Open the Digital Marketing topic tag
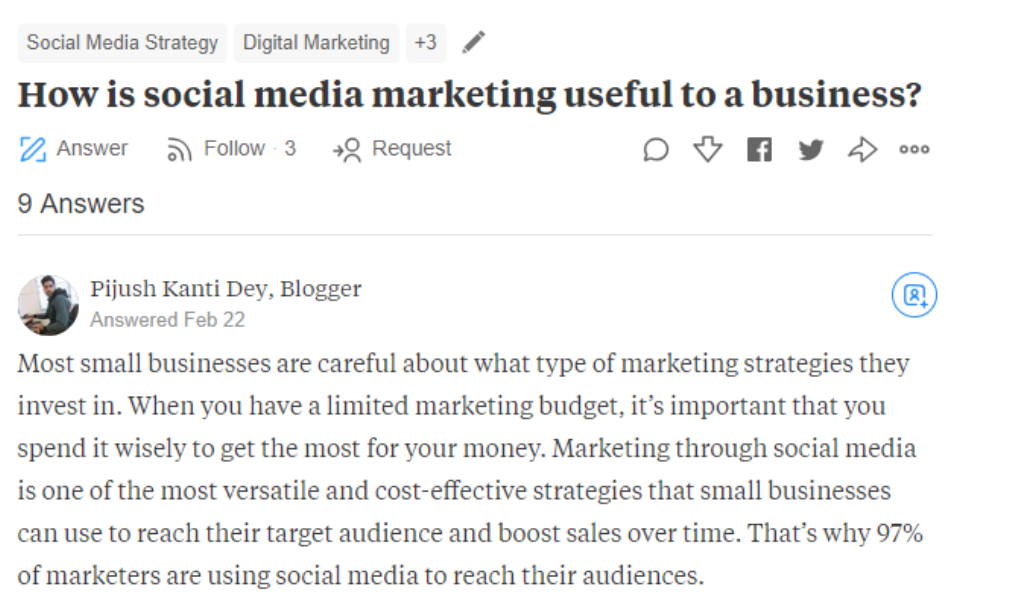Image resolution: width=1018 pixels, height=616 pixels. click(316, 43)
